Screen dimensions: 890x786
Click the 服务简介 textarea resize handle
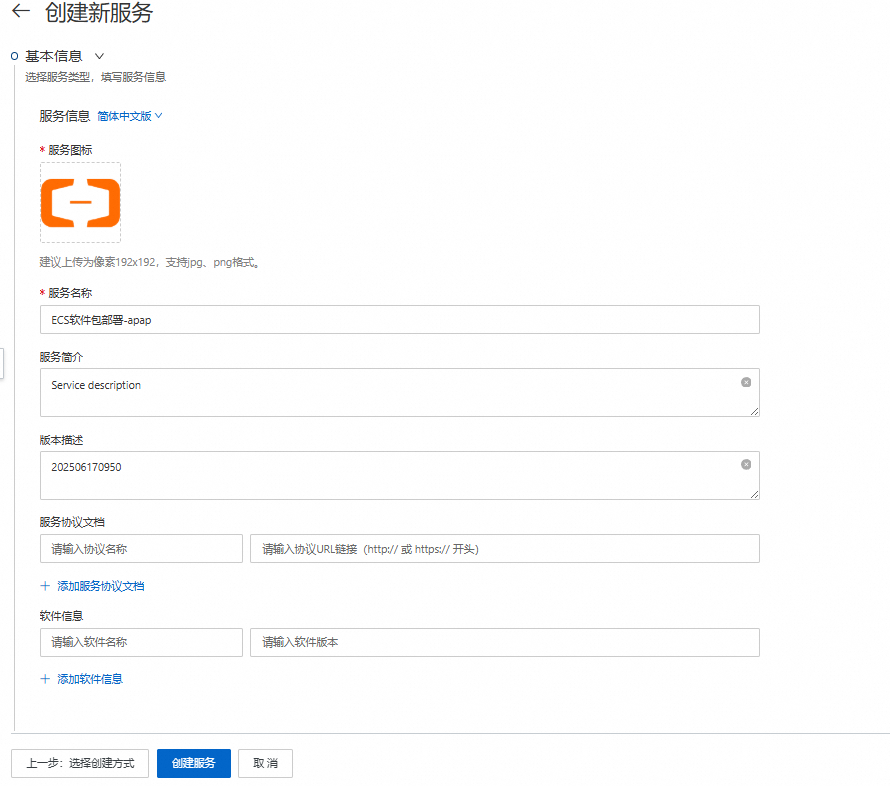754,411
